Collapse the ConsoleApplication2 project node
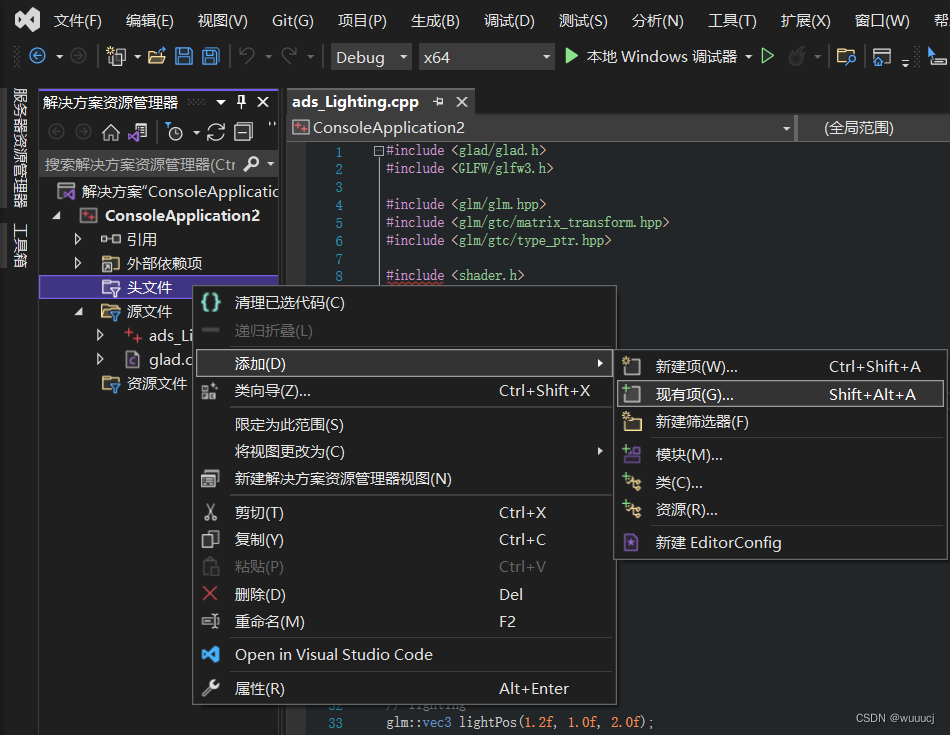Viewport: 950px width, 735px height. [56, 215]
